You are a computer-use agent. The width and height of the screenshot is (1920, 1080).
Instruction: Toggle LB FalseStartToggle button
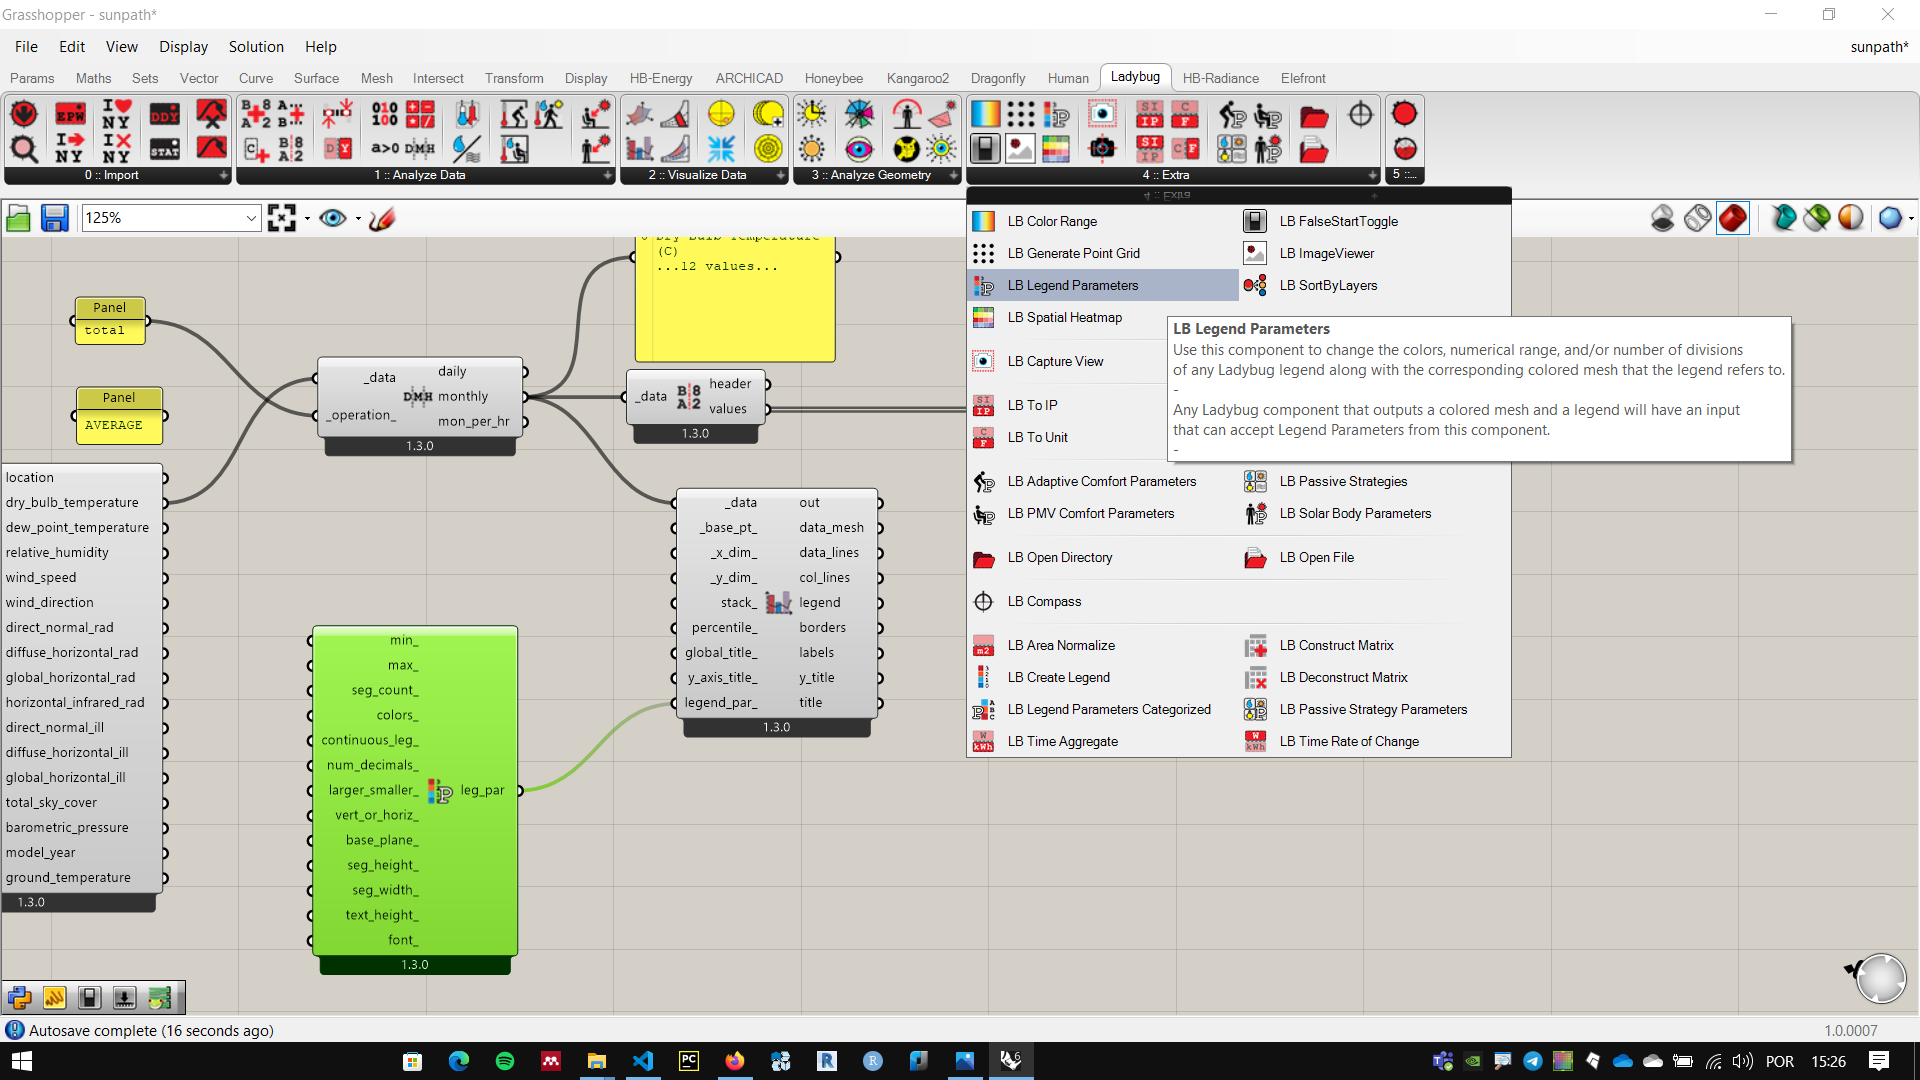pyautogui.click(x=1255, y=220)
